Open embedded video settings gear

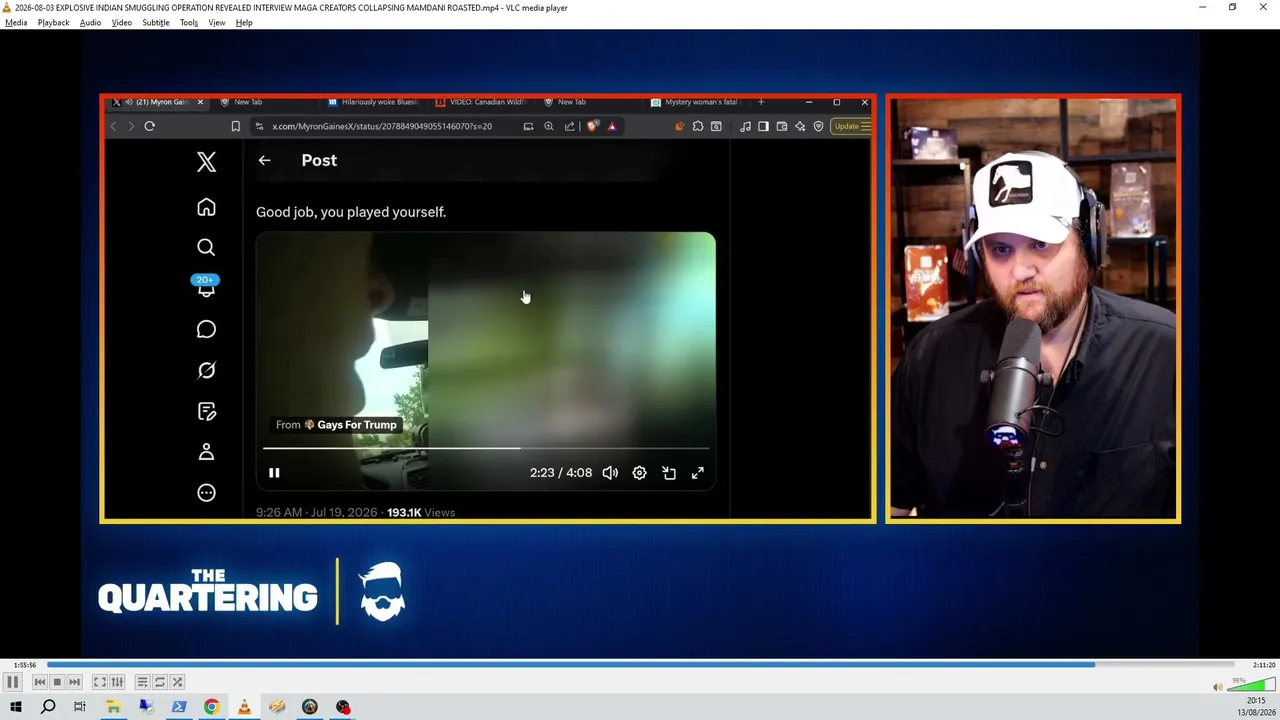click(x=639, y=473)
